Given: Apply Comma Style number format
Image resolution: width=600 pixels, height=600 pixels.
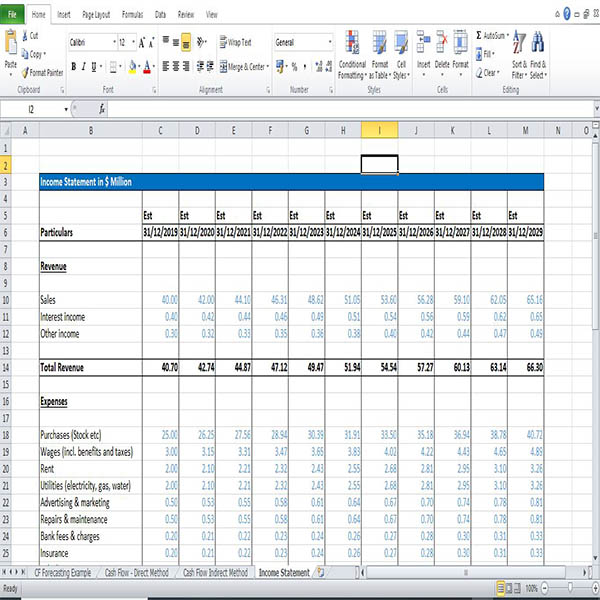Looking at the screenshot, I should pyautogui.click(x=305, y=67).
